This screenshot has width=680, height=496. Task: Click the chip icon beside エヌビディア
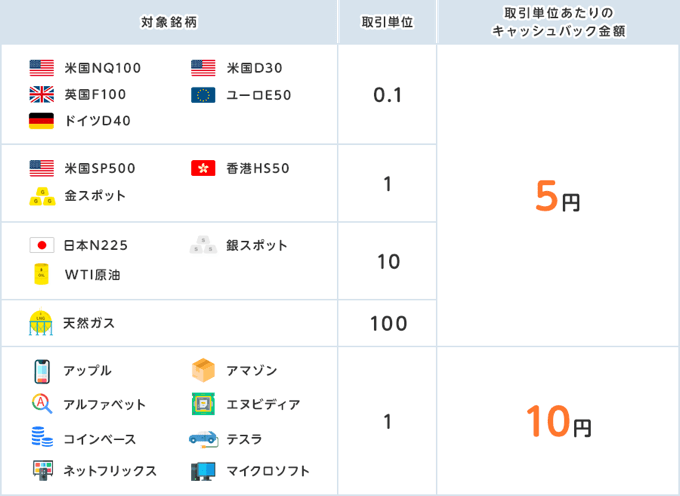[203, 404]
